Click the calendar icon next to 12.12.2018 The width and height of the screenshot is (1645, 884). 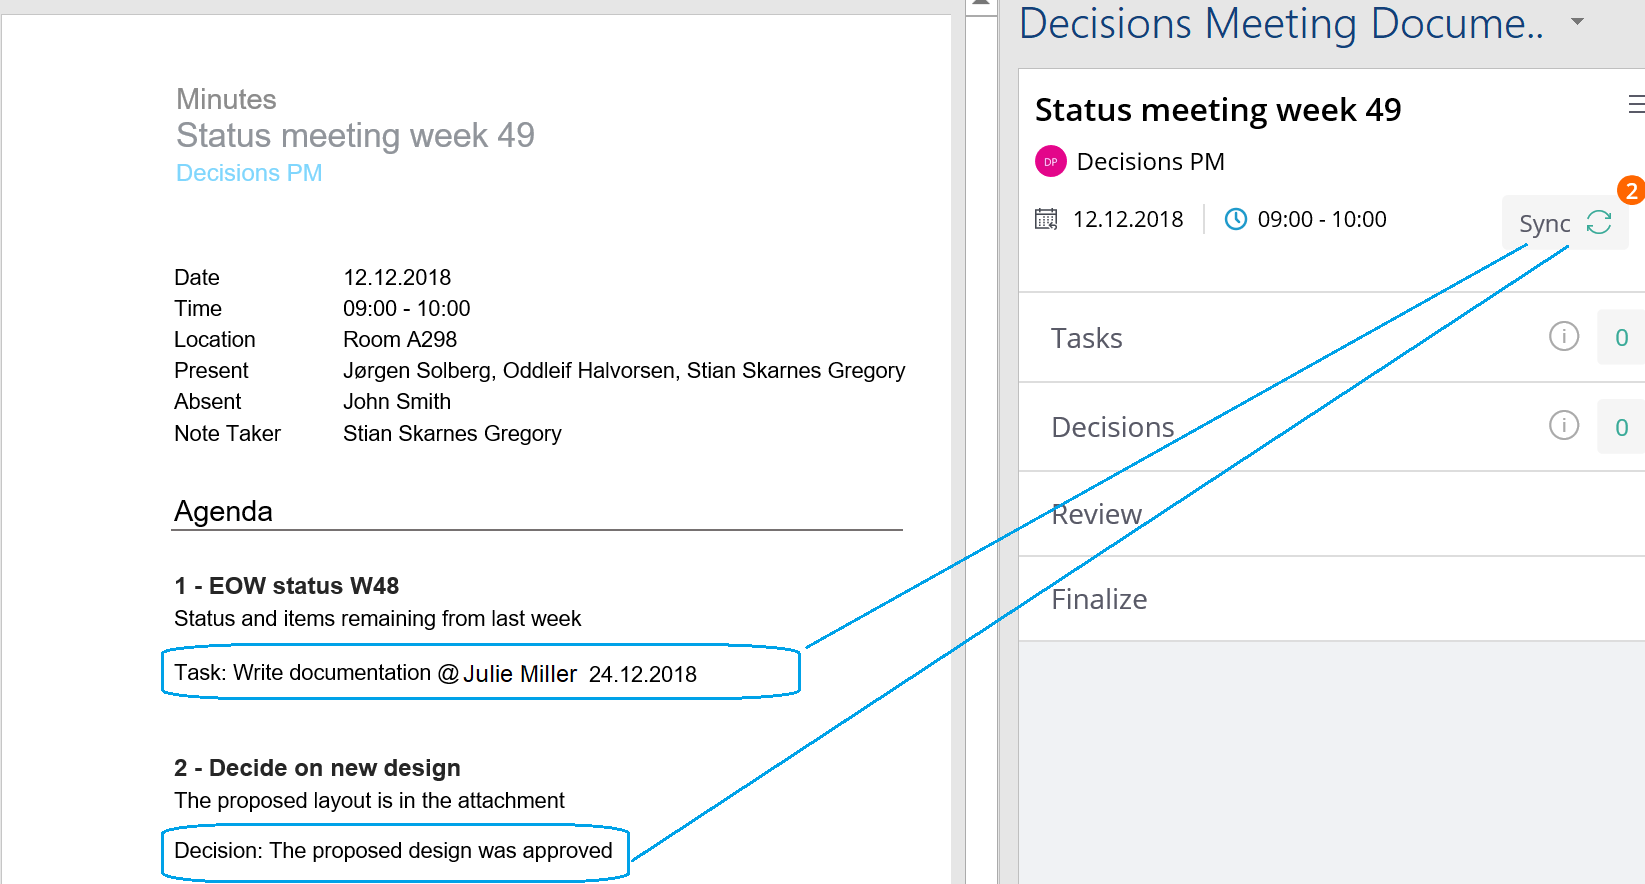pos(1046,219)
